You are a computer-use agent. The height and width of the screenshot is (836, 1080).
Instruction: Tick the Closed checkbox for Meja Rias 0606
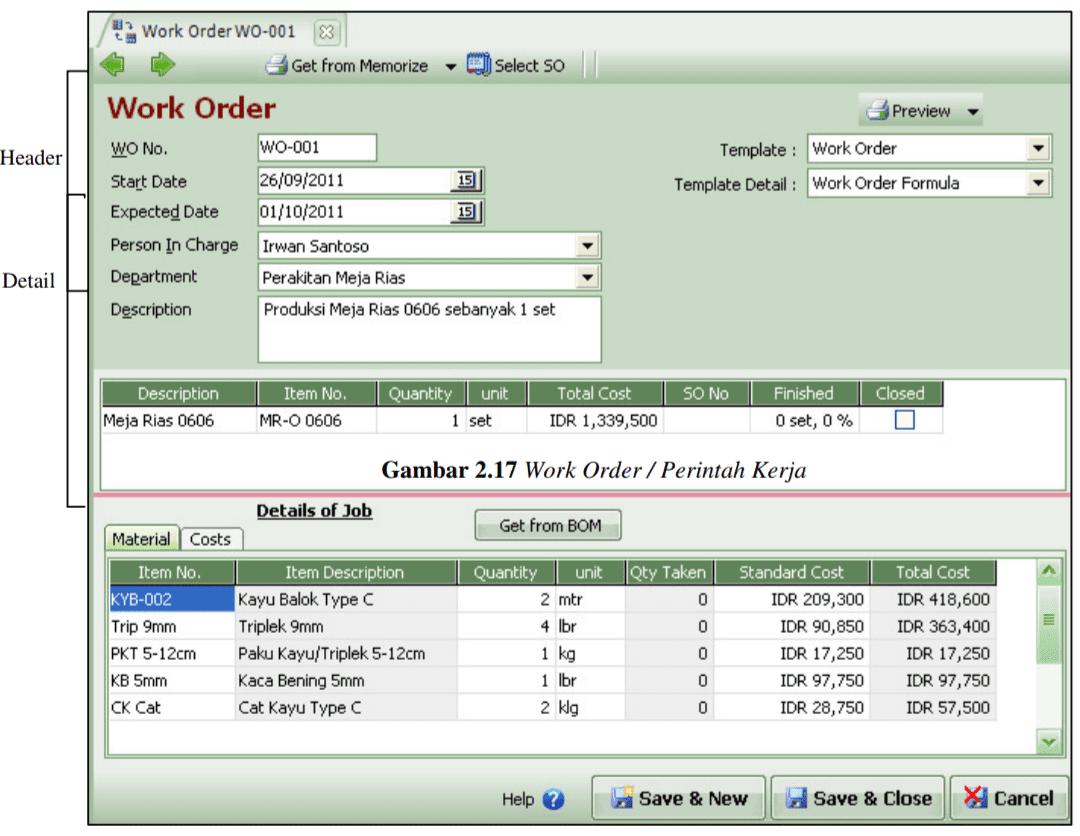point(904,421)
